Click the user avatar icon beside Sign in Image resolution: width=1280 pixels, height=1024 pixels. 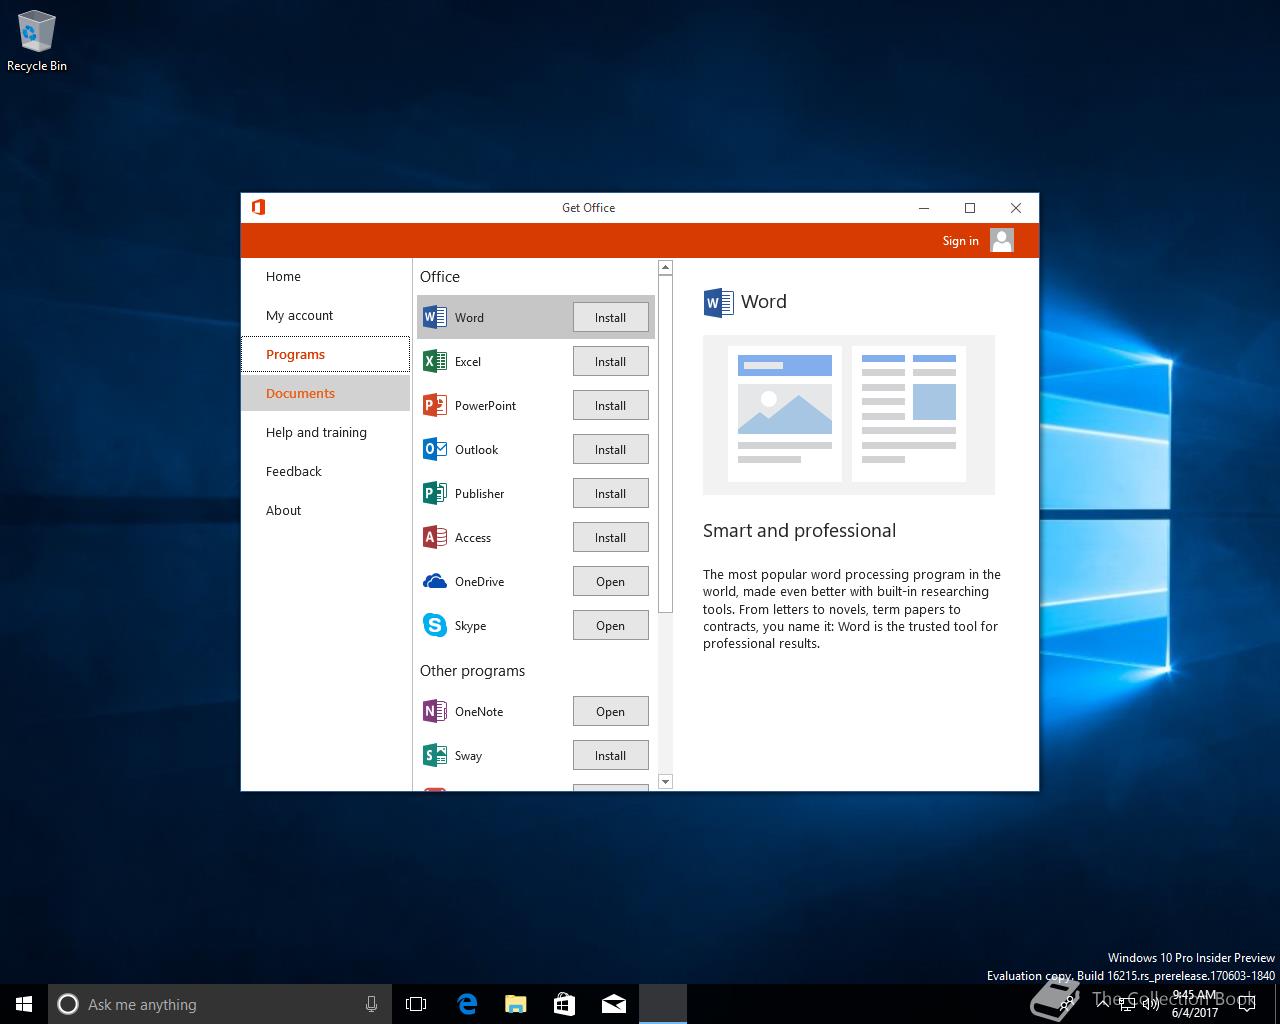click(x=1002, y=240)
